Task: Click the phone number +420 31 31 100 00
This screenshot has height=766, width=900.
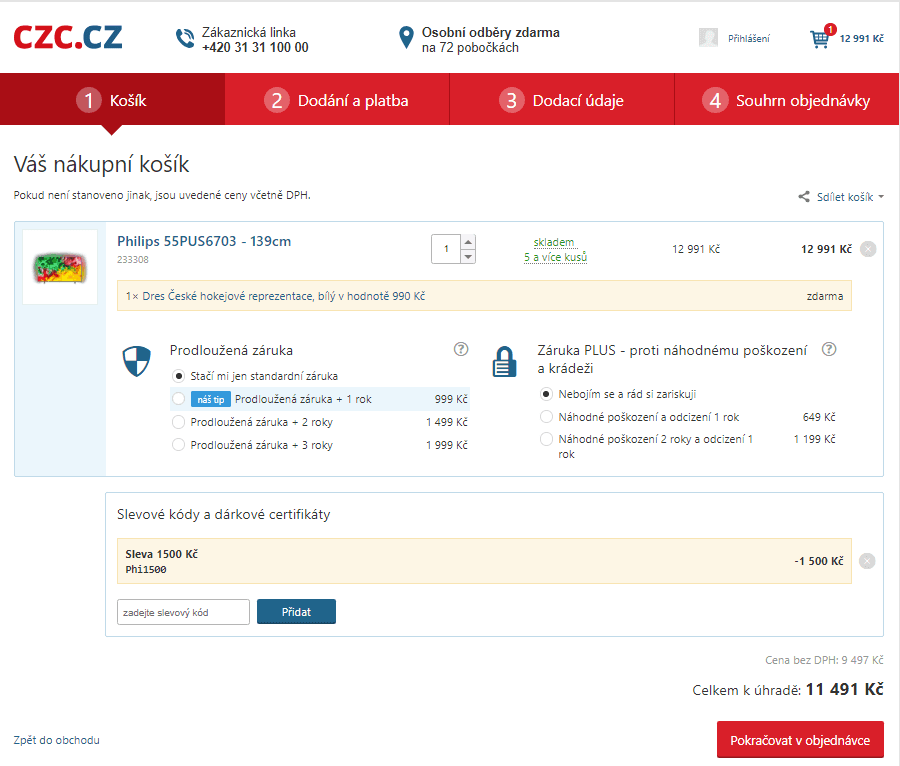Action: tap(255, 48)
